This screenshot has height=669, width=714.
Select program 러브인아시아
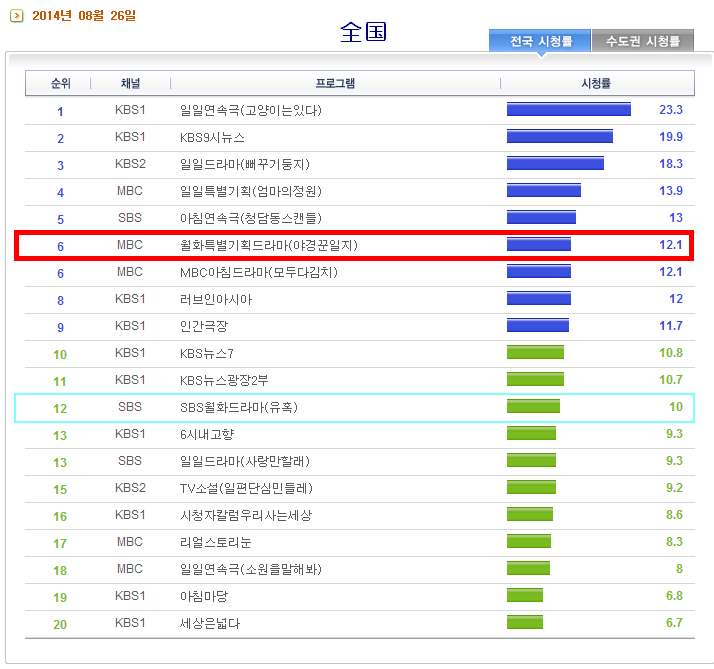coord(216,299)
